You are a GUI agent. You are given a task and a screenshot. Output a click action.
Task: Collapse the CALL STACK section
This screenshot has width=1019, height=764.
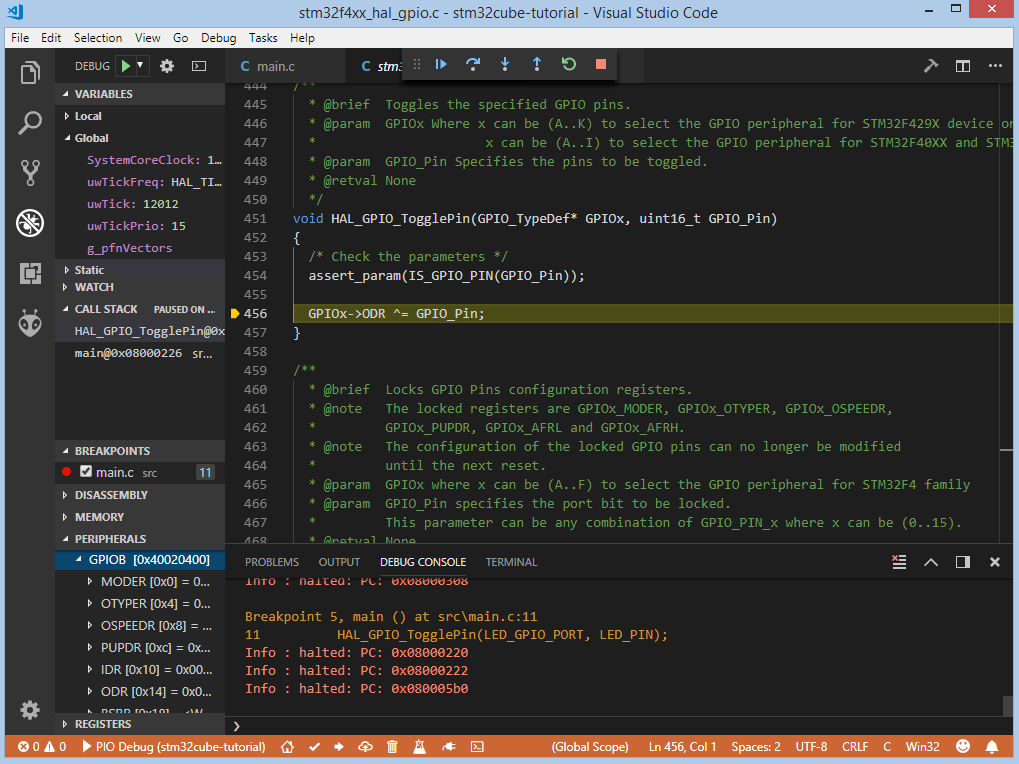[140, 309]
